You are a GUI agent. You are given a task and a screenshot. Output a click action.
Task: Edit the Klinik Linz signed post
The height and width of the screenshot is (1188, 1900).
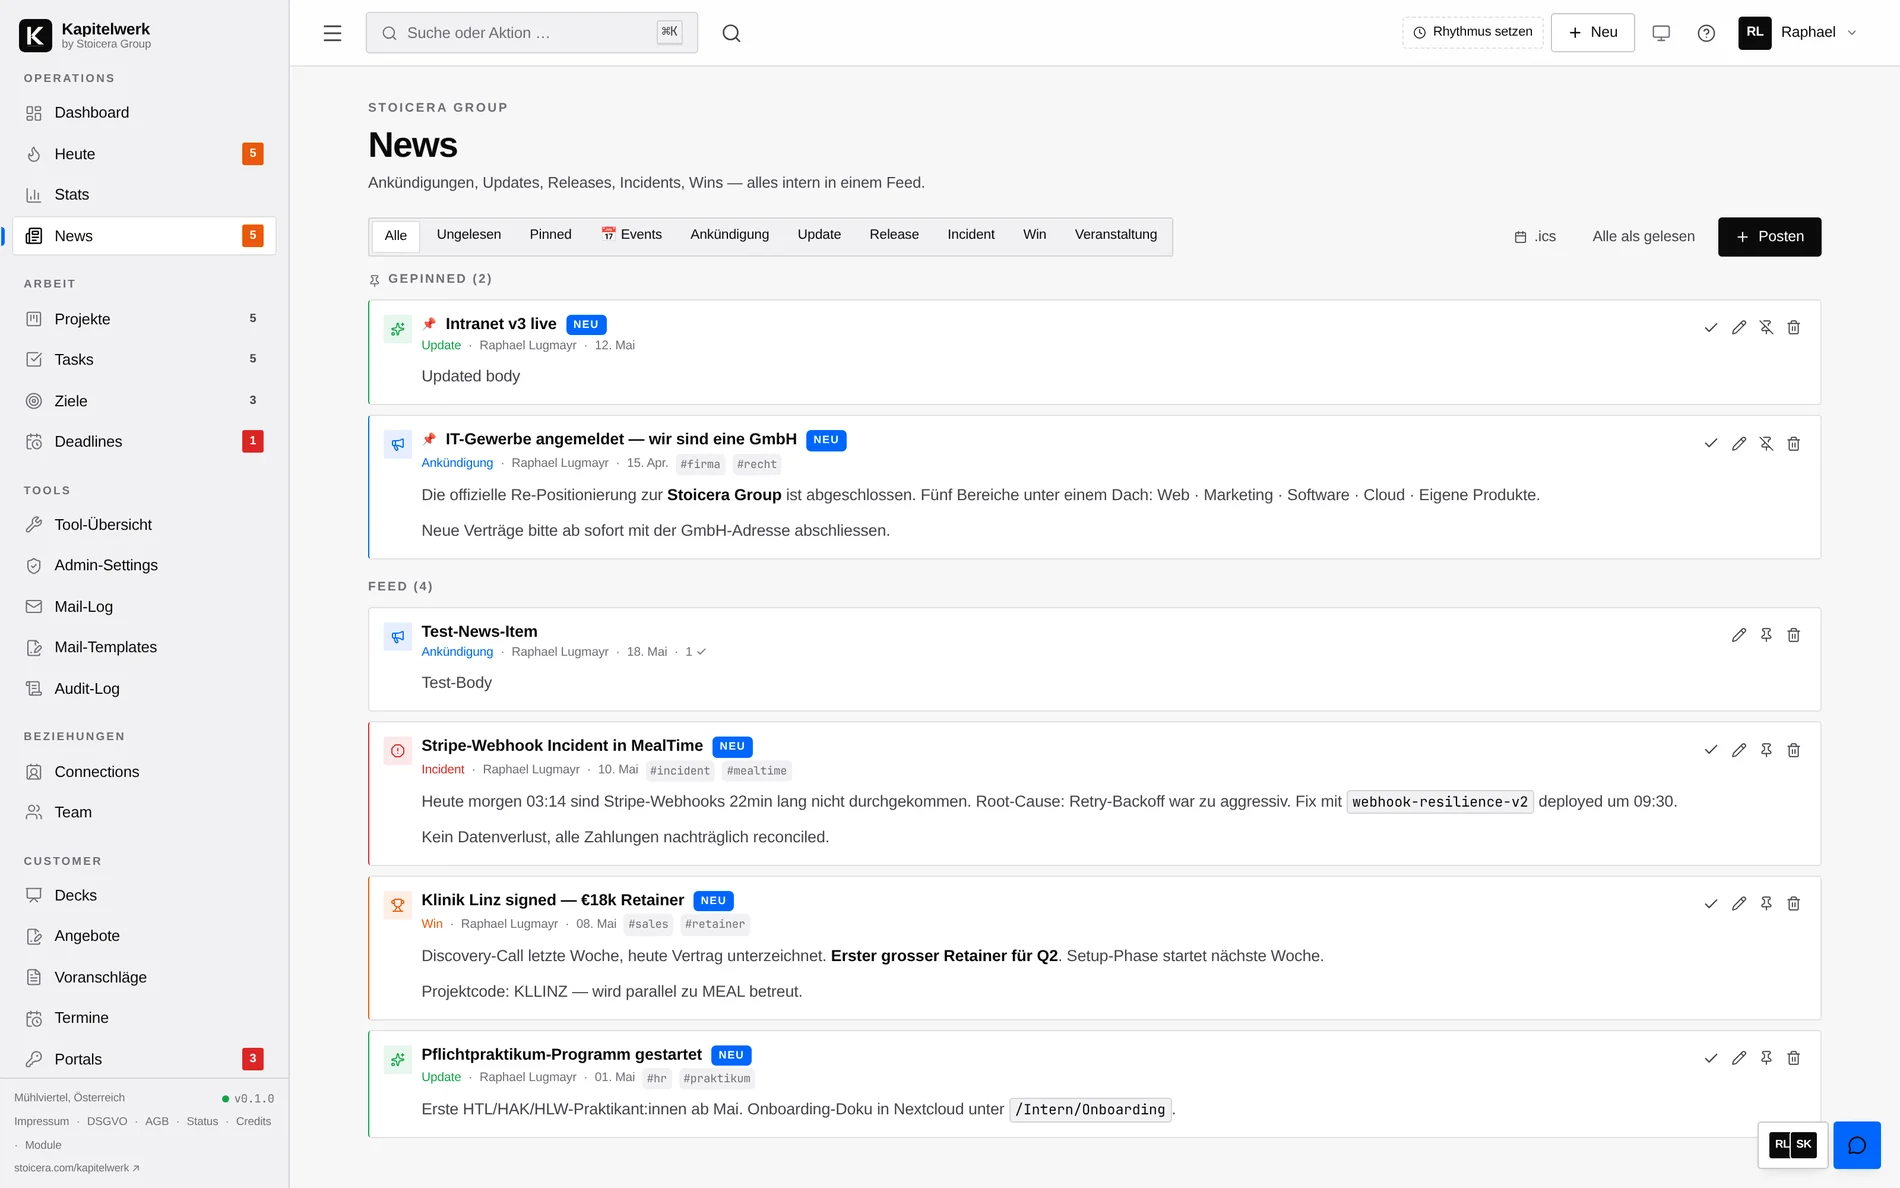tap(1739, 904)
